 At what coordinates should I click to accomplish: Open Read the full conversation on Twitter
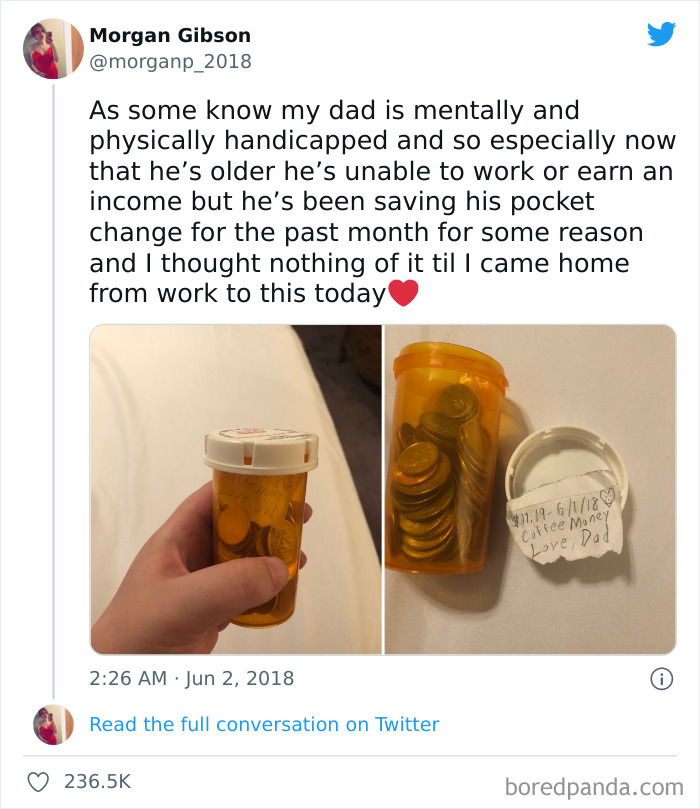tap(265, 723)
